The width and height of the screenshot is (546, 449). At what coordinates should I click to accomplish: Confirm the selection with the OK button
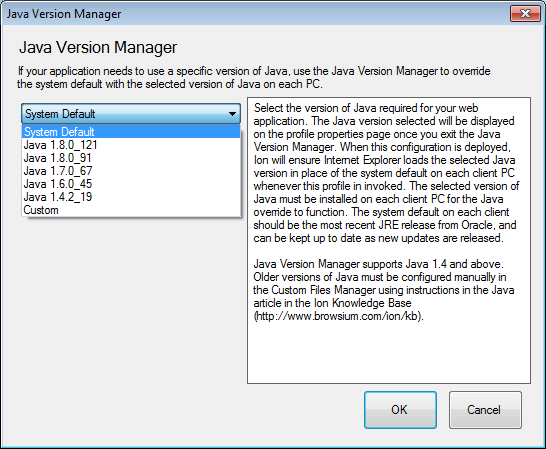pyautogui.click(x=400, y=410)
